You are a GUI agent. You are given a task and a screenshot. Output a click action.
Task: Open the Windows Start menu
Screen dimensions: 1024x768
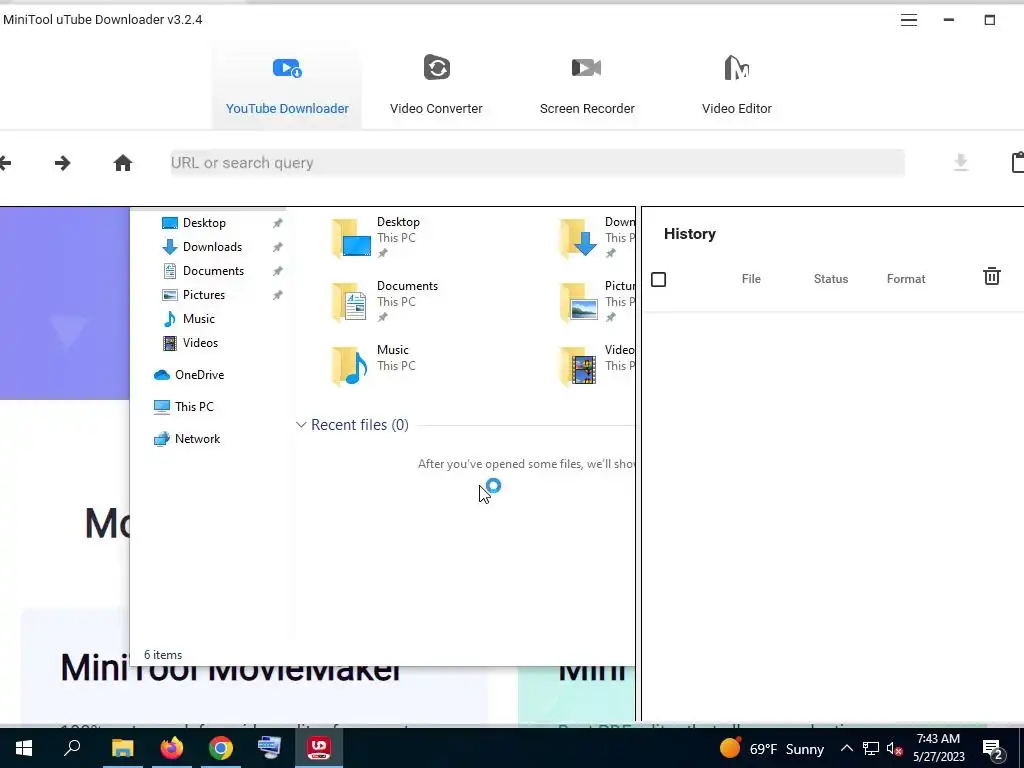[24, 748]
